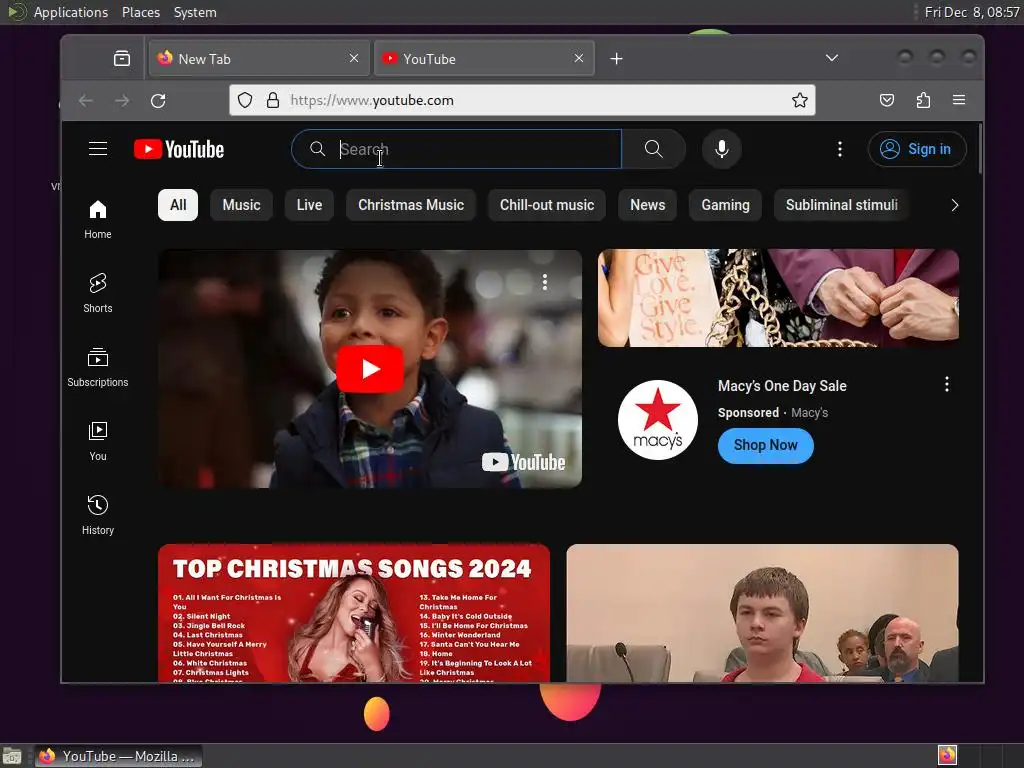Bookmark this page with the star
The image size is (1024, 768).
799,100
